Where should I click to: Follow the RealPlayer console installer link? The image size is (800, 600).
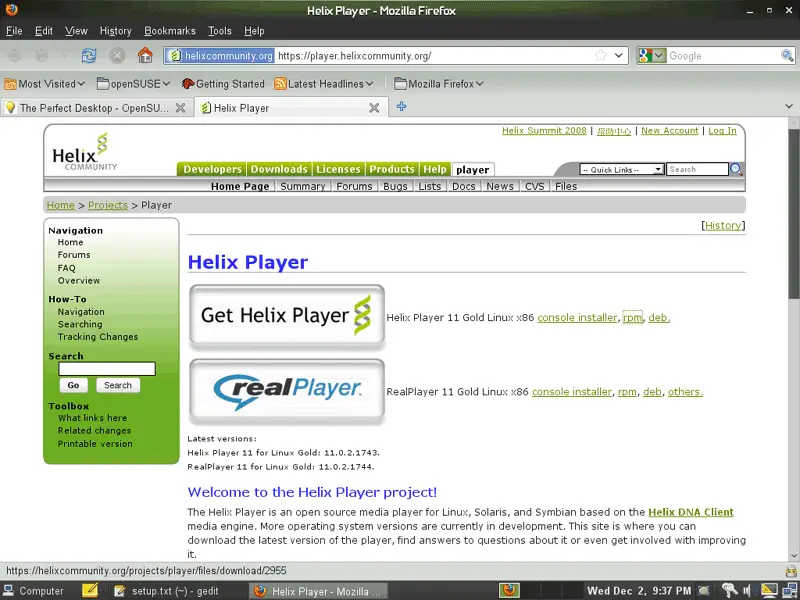(571, 392)
